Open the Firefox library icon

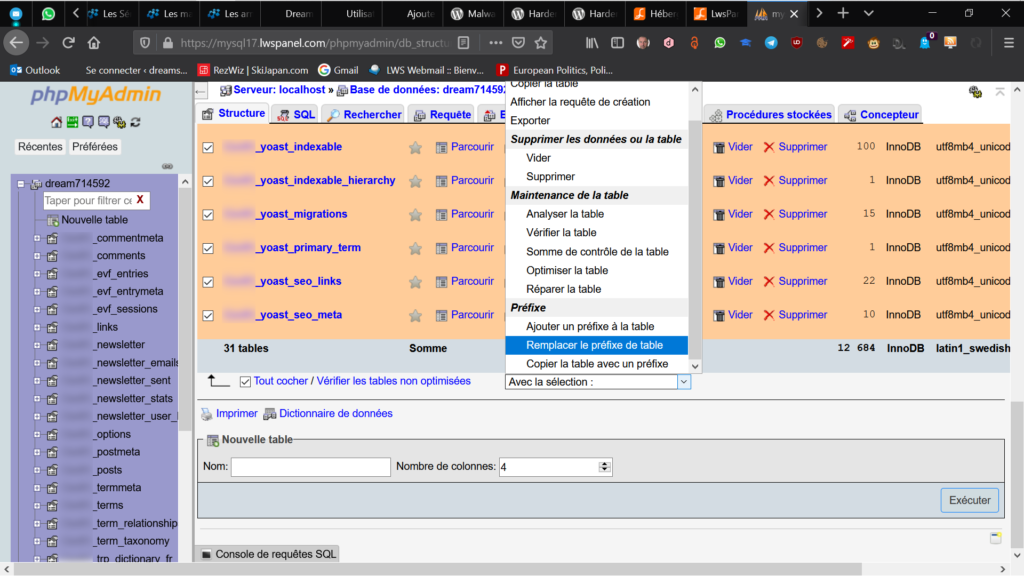(592, 43)
